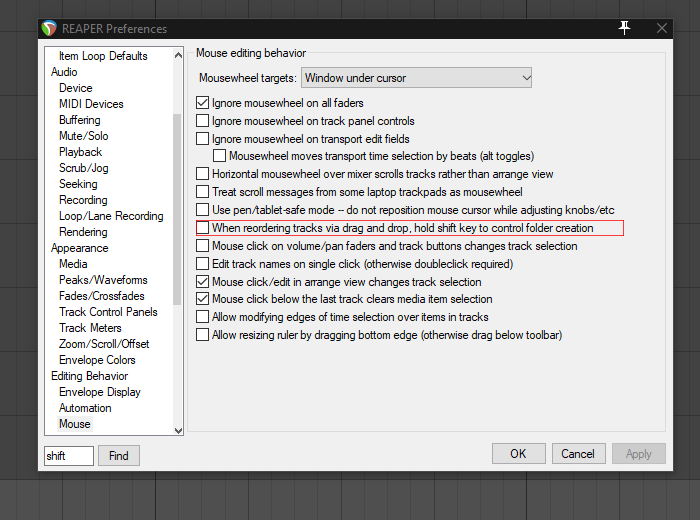700x520 pixels.
Task: Select the Recording preferences page
Action: (83, 200)
